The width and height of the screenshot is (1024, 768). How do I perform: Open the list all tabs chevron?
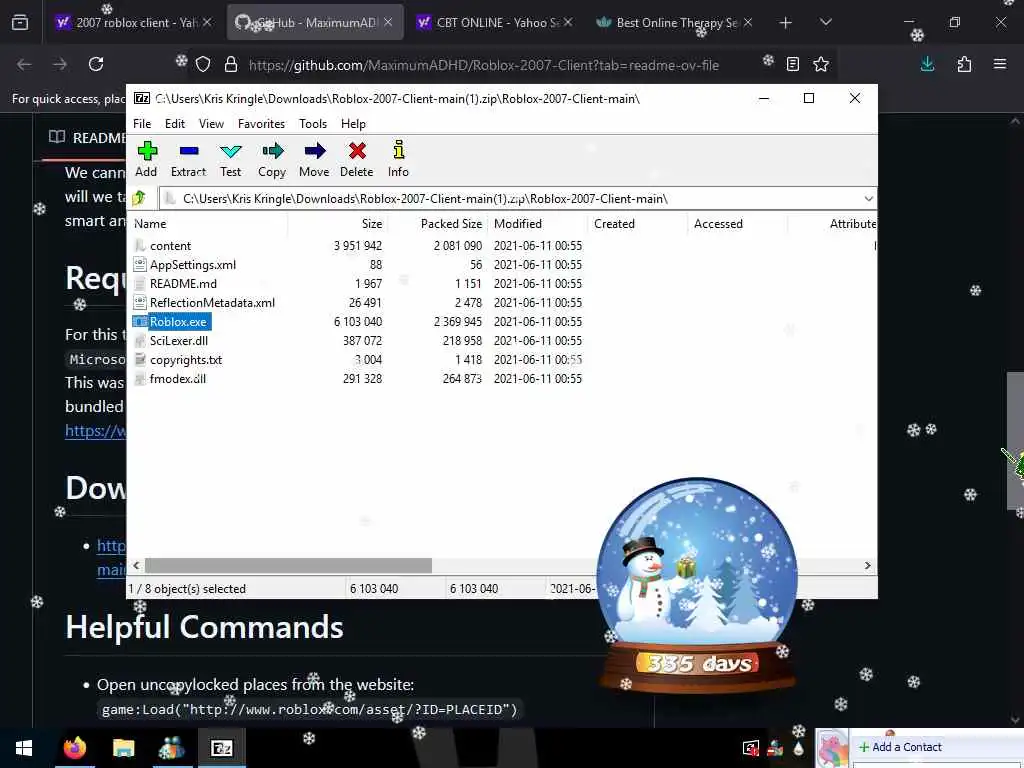pyautogui.click(x=825, y=22)
